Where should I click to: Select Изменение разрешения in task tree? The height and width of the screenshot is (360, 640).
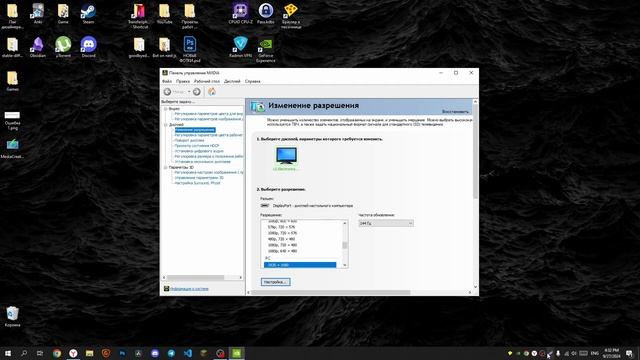coord(195,130)
